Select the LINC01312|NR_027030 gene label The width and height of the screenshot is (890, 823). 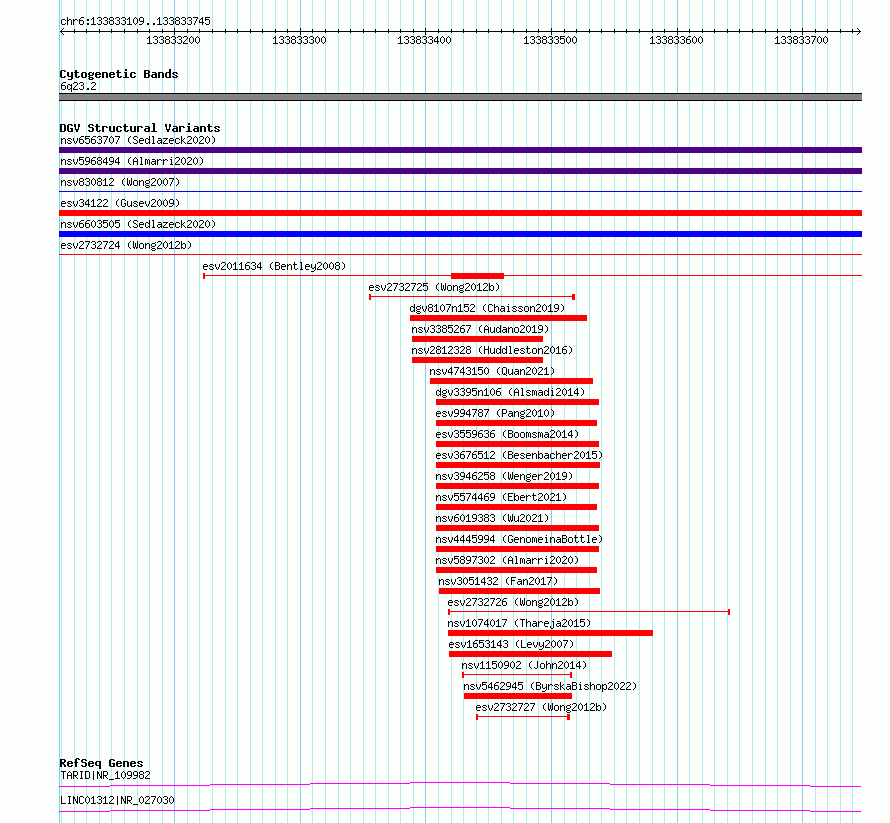coord(117,800)
